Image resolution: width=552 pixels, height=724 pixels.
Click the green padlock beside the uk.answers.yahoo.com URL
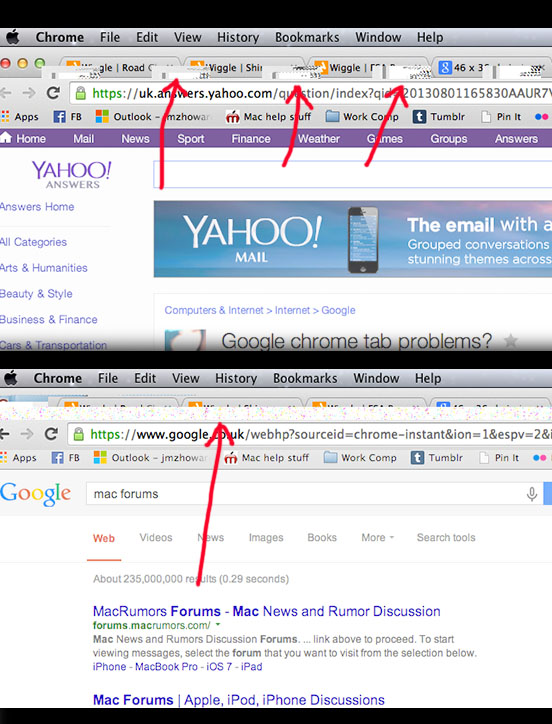pos(80,93)
